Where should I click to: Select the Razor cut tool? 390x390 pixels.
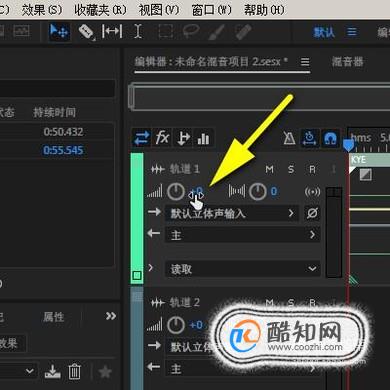[x=86, y=32]
